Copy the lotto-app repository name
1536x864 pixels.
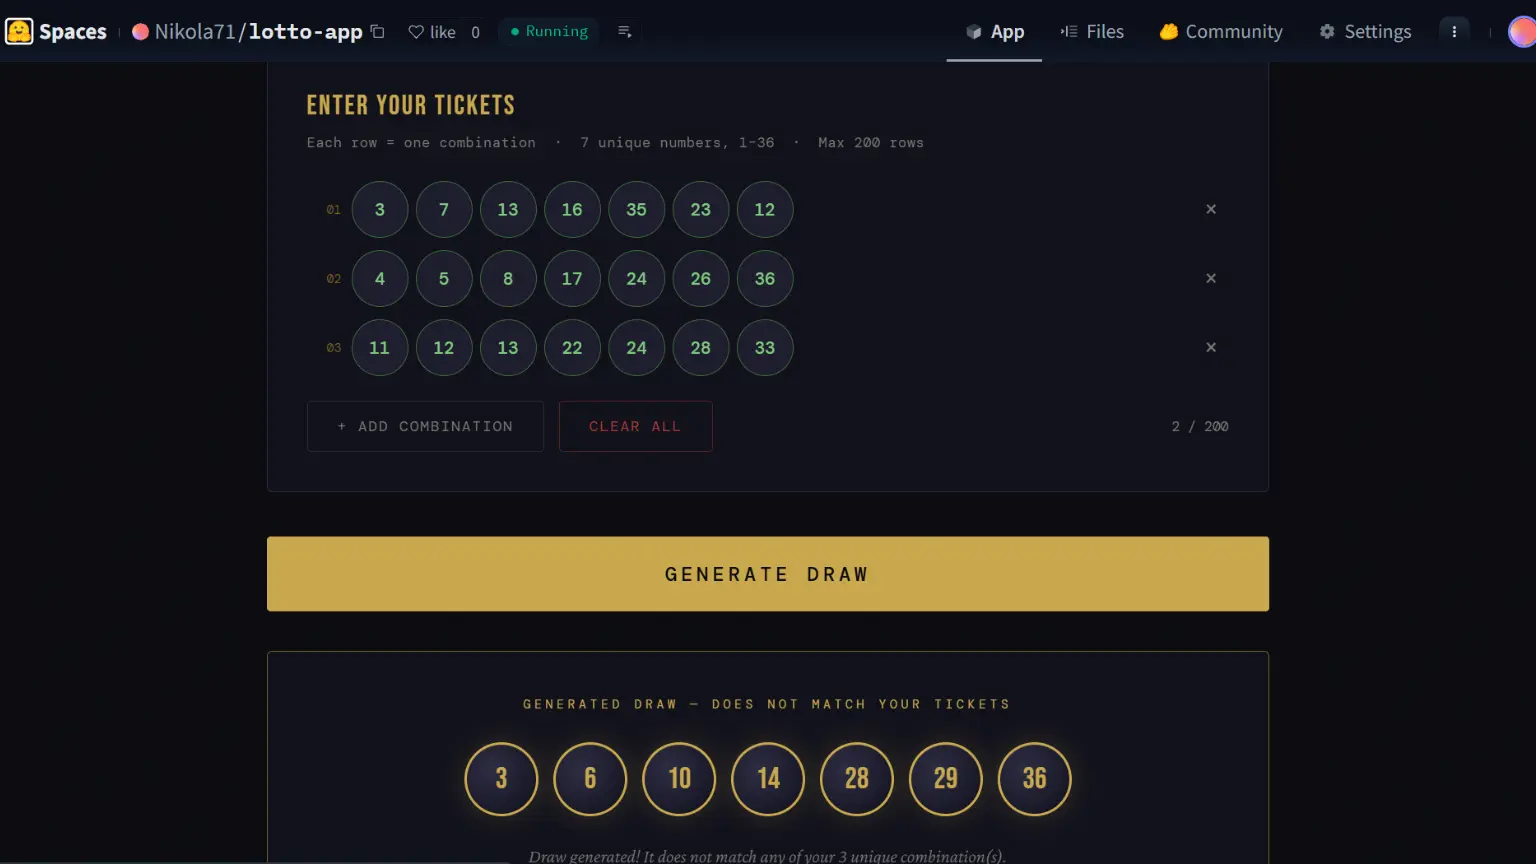coord(377,31)
